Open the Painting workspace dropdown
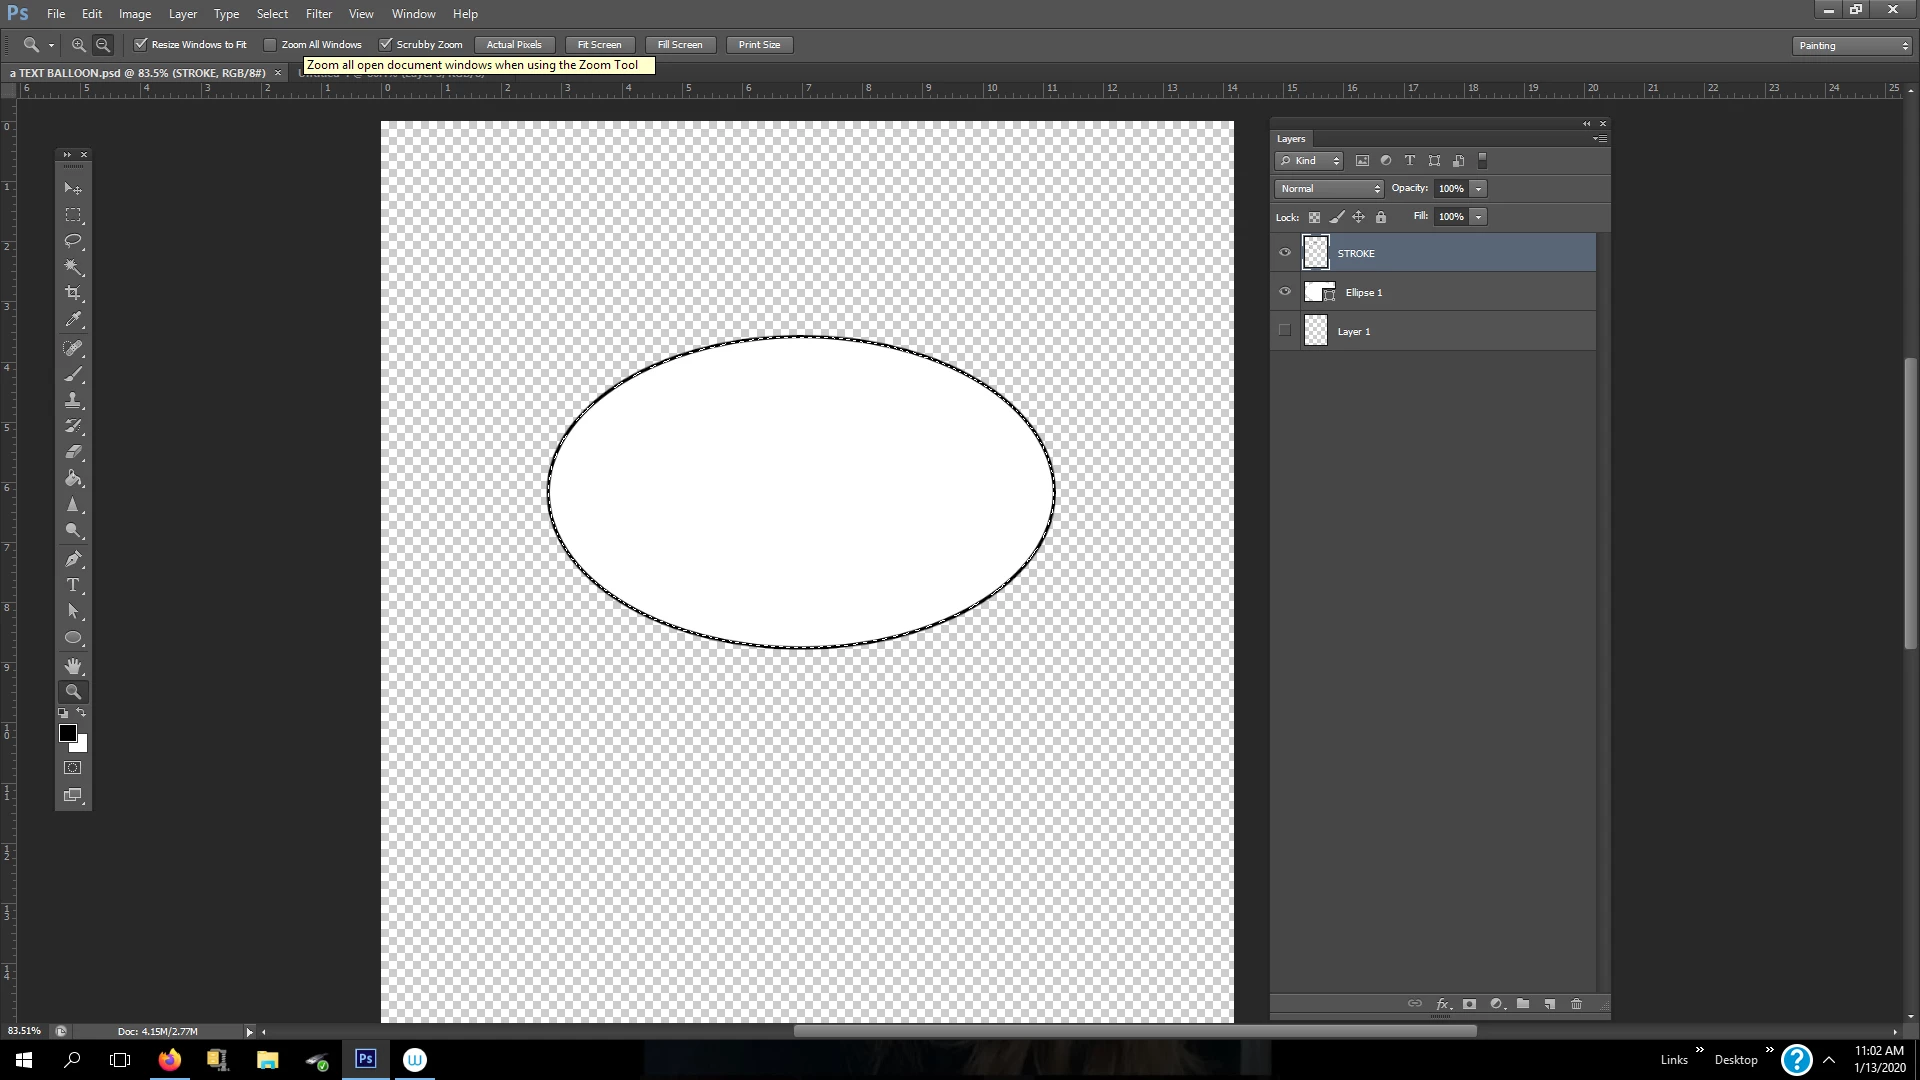Viewport: 1920px width, 1080px height. coord(1852,46)
